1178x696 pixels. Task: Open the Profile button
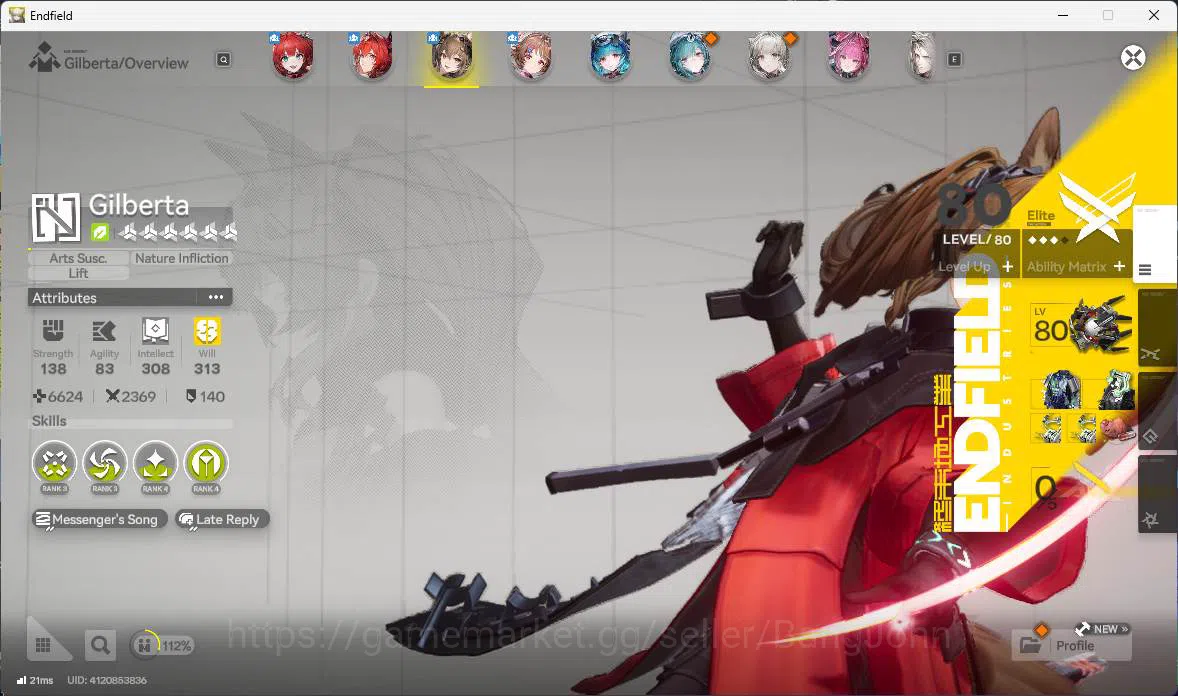coord(1071,645)
